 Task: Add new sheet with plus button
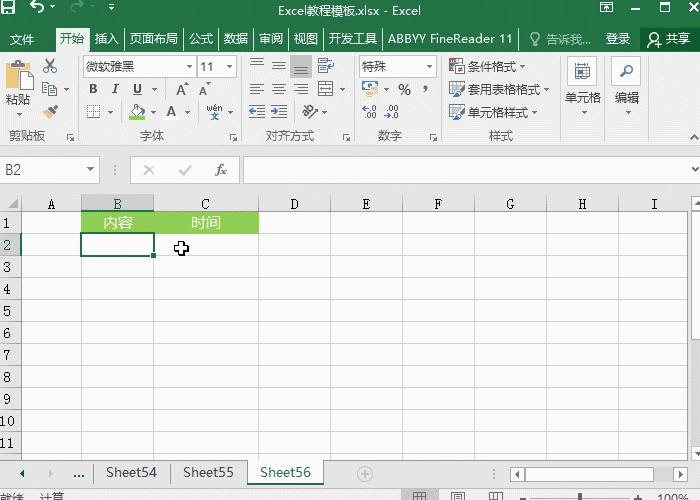pos(365,474)
